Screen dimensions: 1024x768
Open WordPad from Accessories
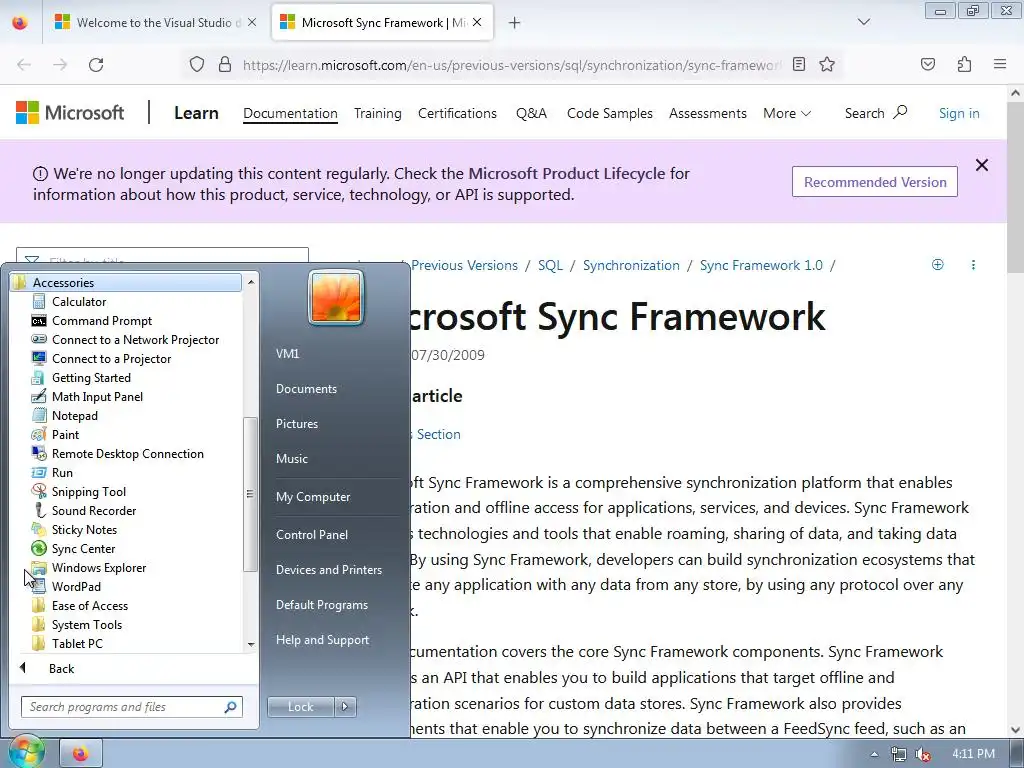tap(76, 586)
